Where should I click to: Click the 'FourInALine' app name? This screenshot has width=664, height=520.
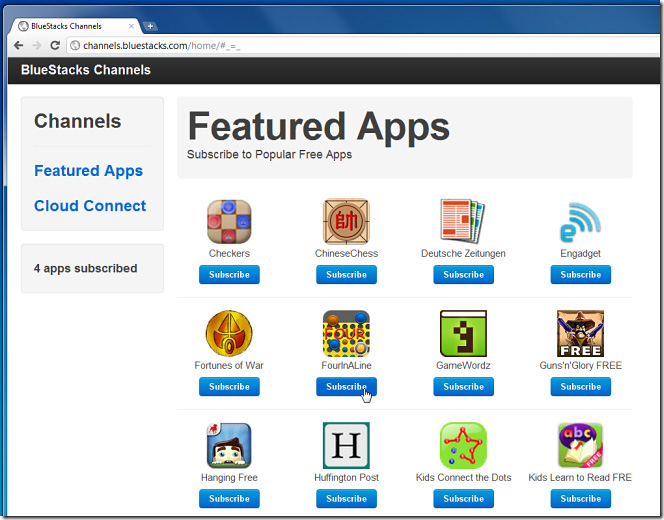click(x=346, y=365)
